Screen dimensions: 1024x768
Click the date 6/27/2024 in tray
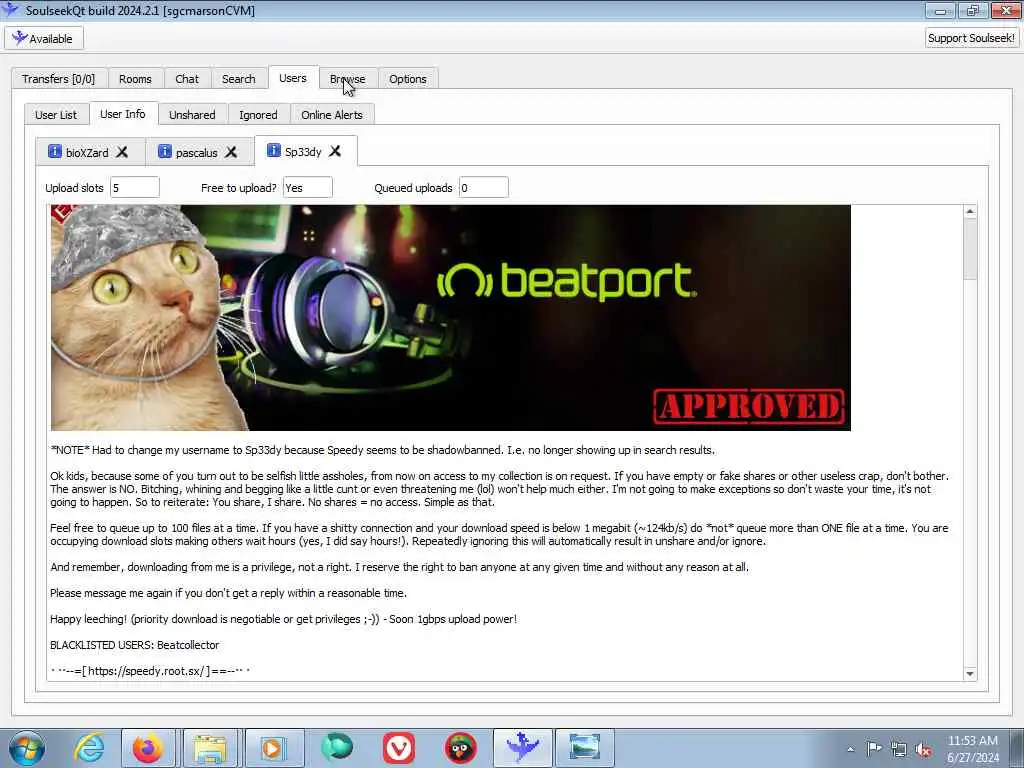coord(972,758)
